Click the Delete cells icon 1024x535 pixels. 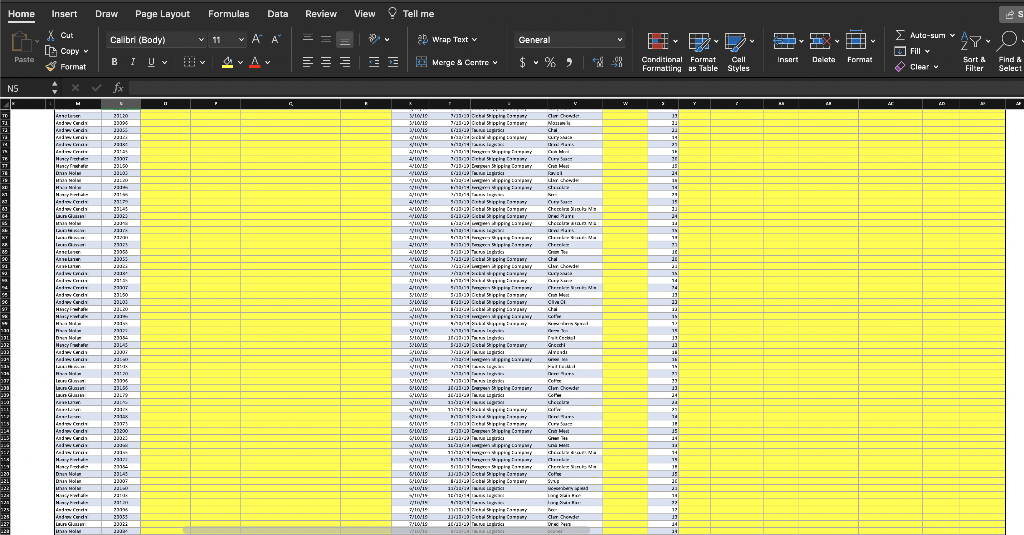pyautogui.click(x=820, y=41)
